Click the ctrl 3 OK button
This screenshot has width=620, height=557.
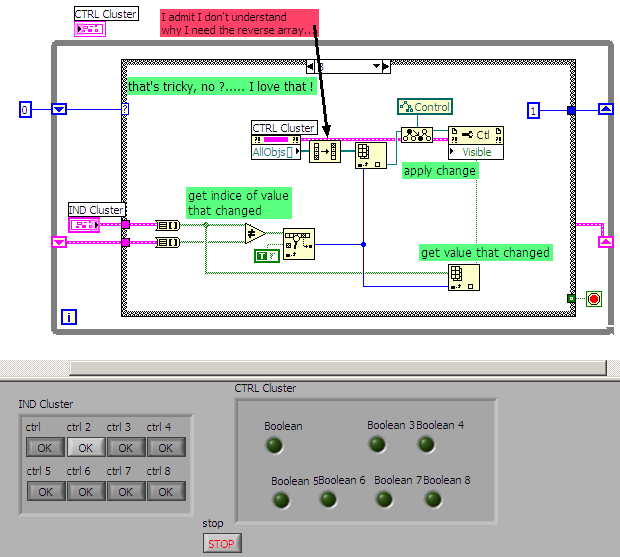[x=126, y=447]
